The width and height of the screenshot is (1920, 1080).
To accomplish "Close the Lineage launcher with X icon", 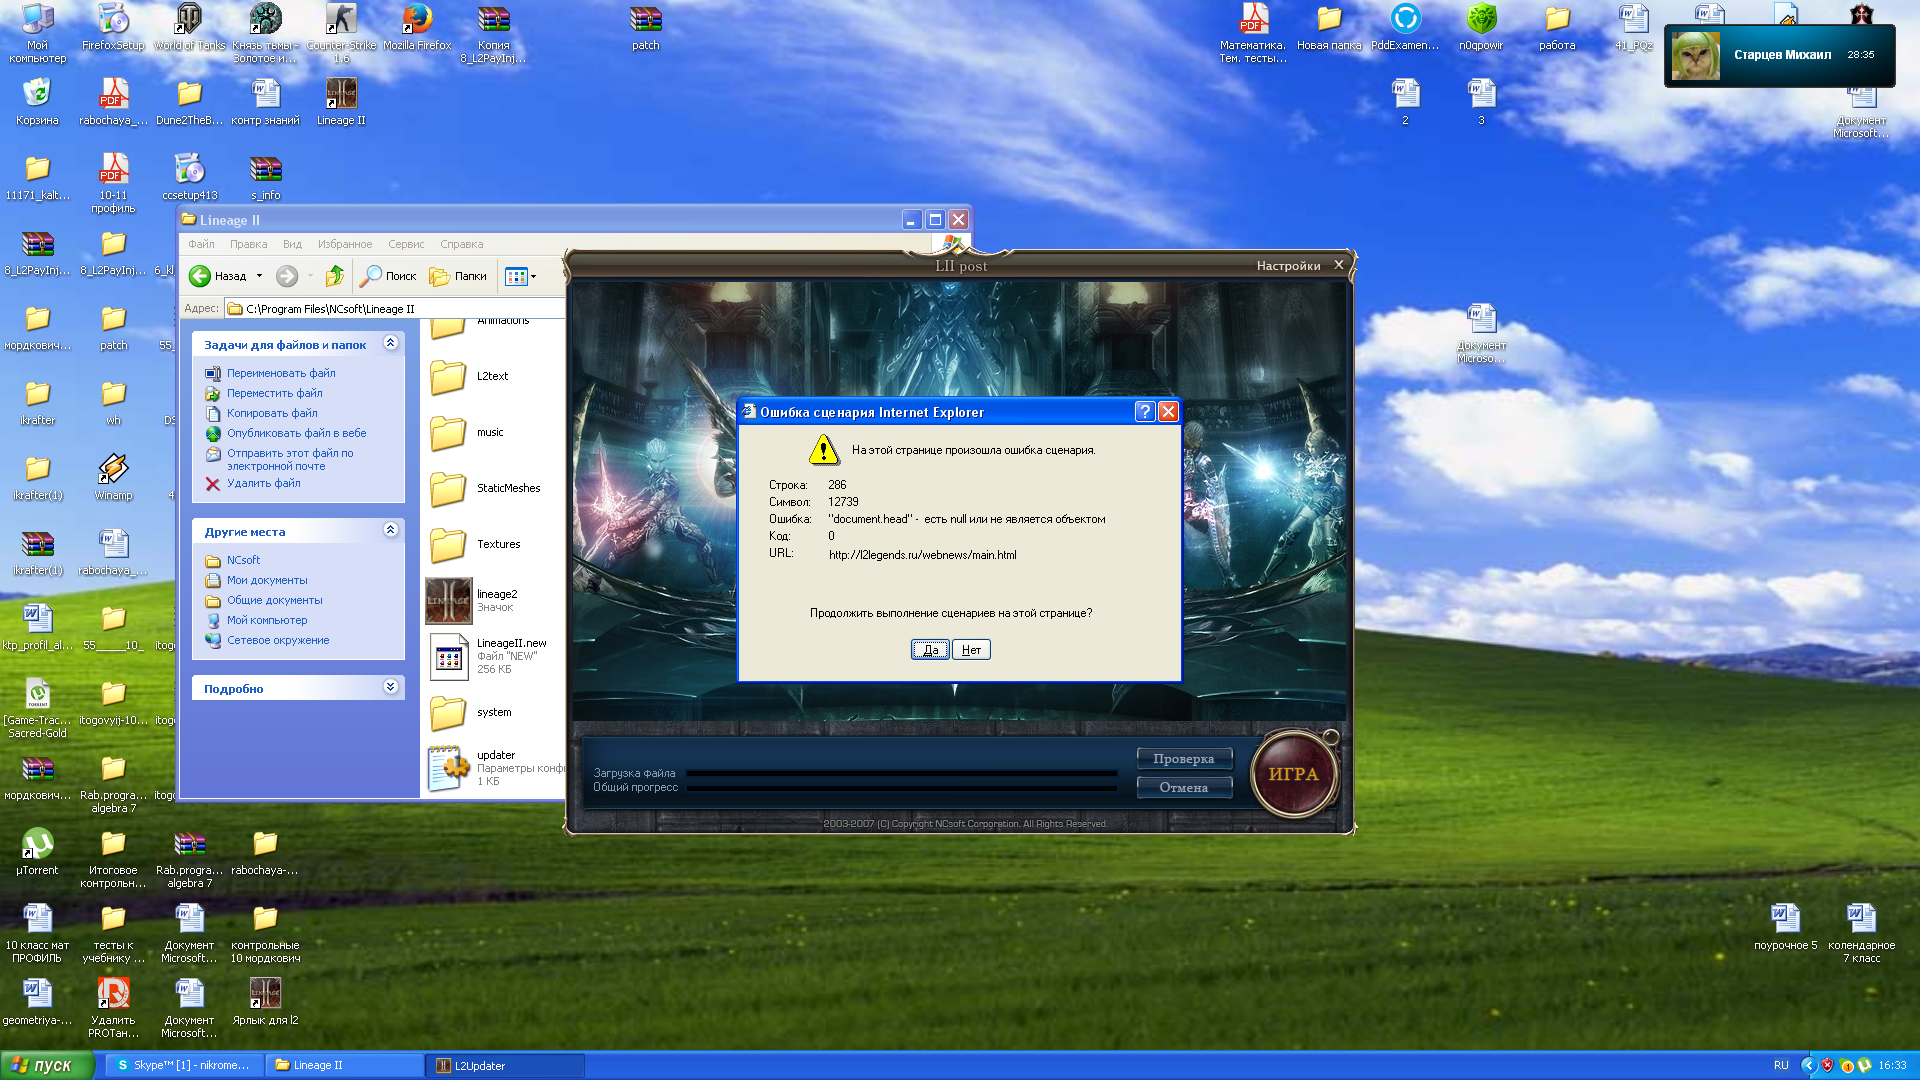I will 1338,265.
